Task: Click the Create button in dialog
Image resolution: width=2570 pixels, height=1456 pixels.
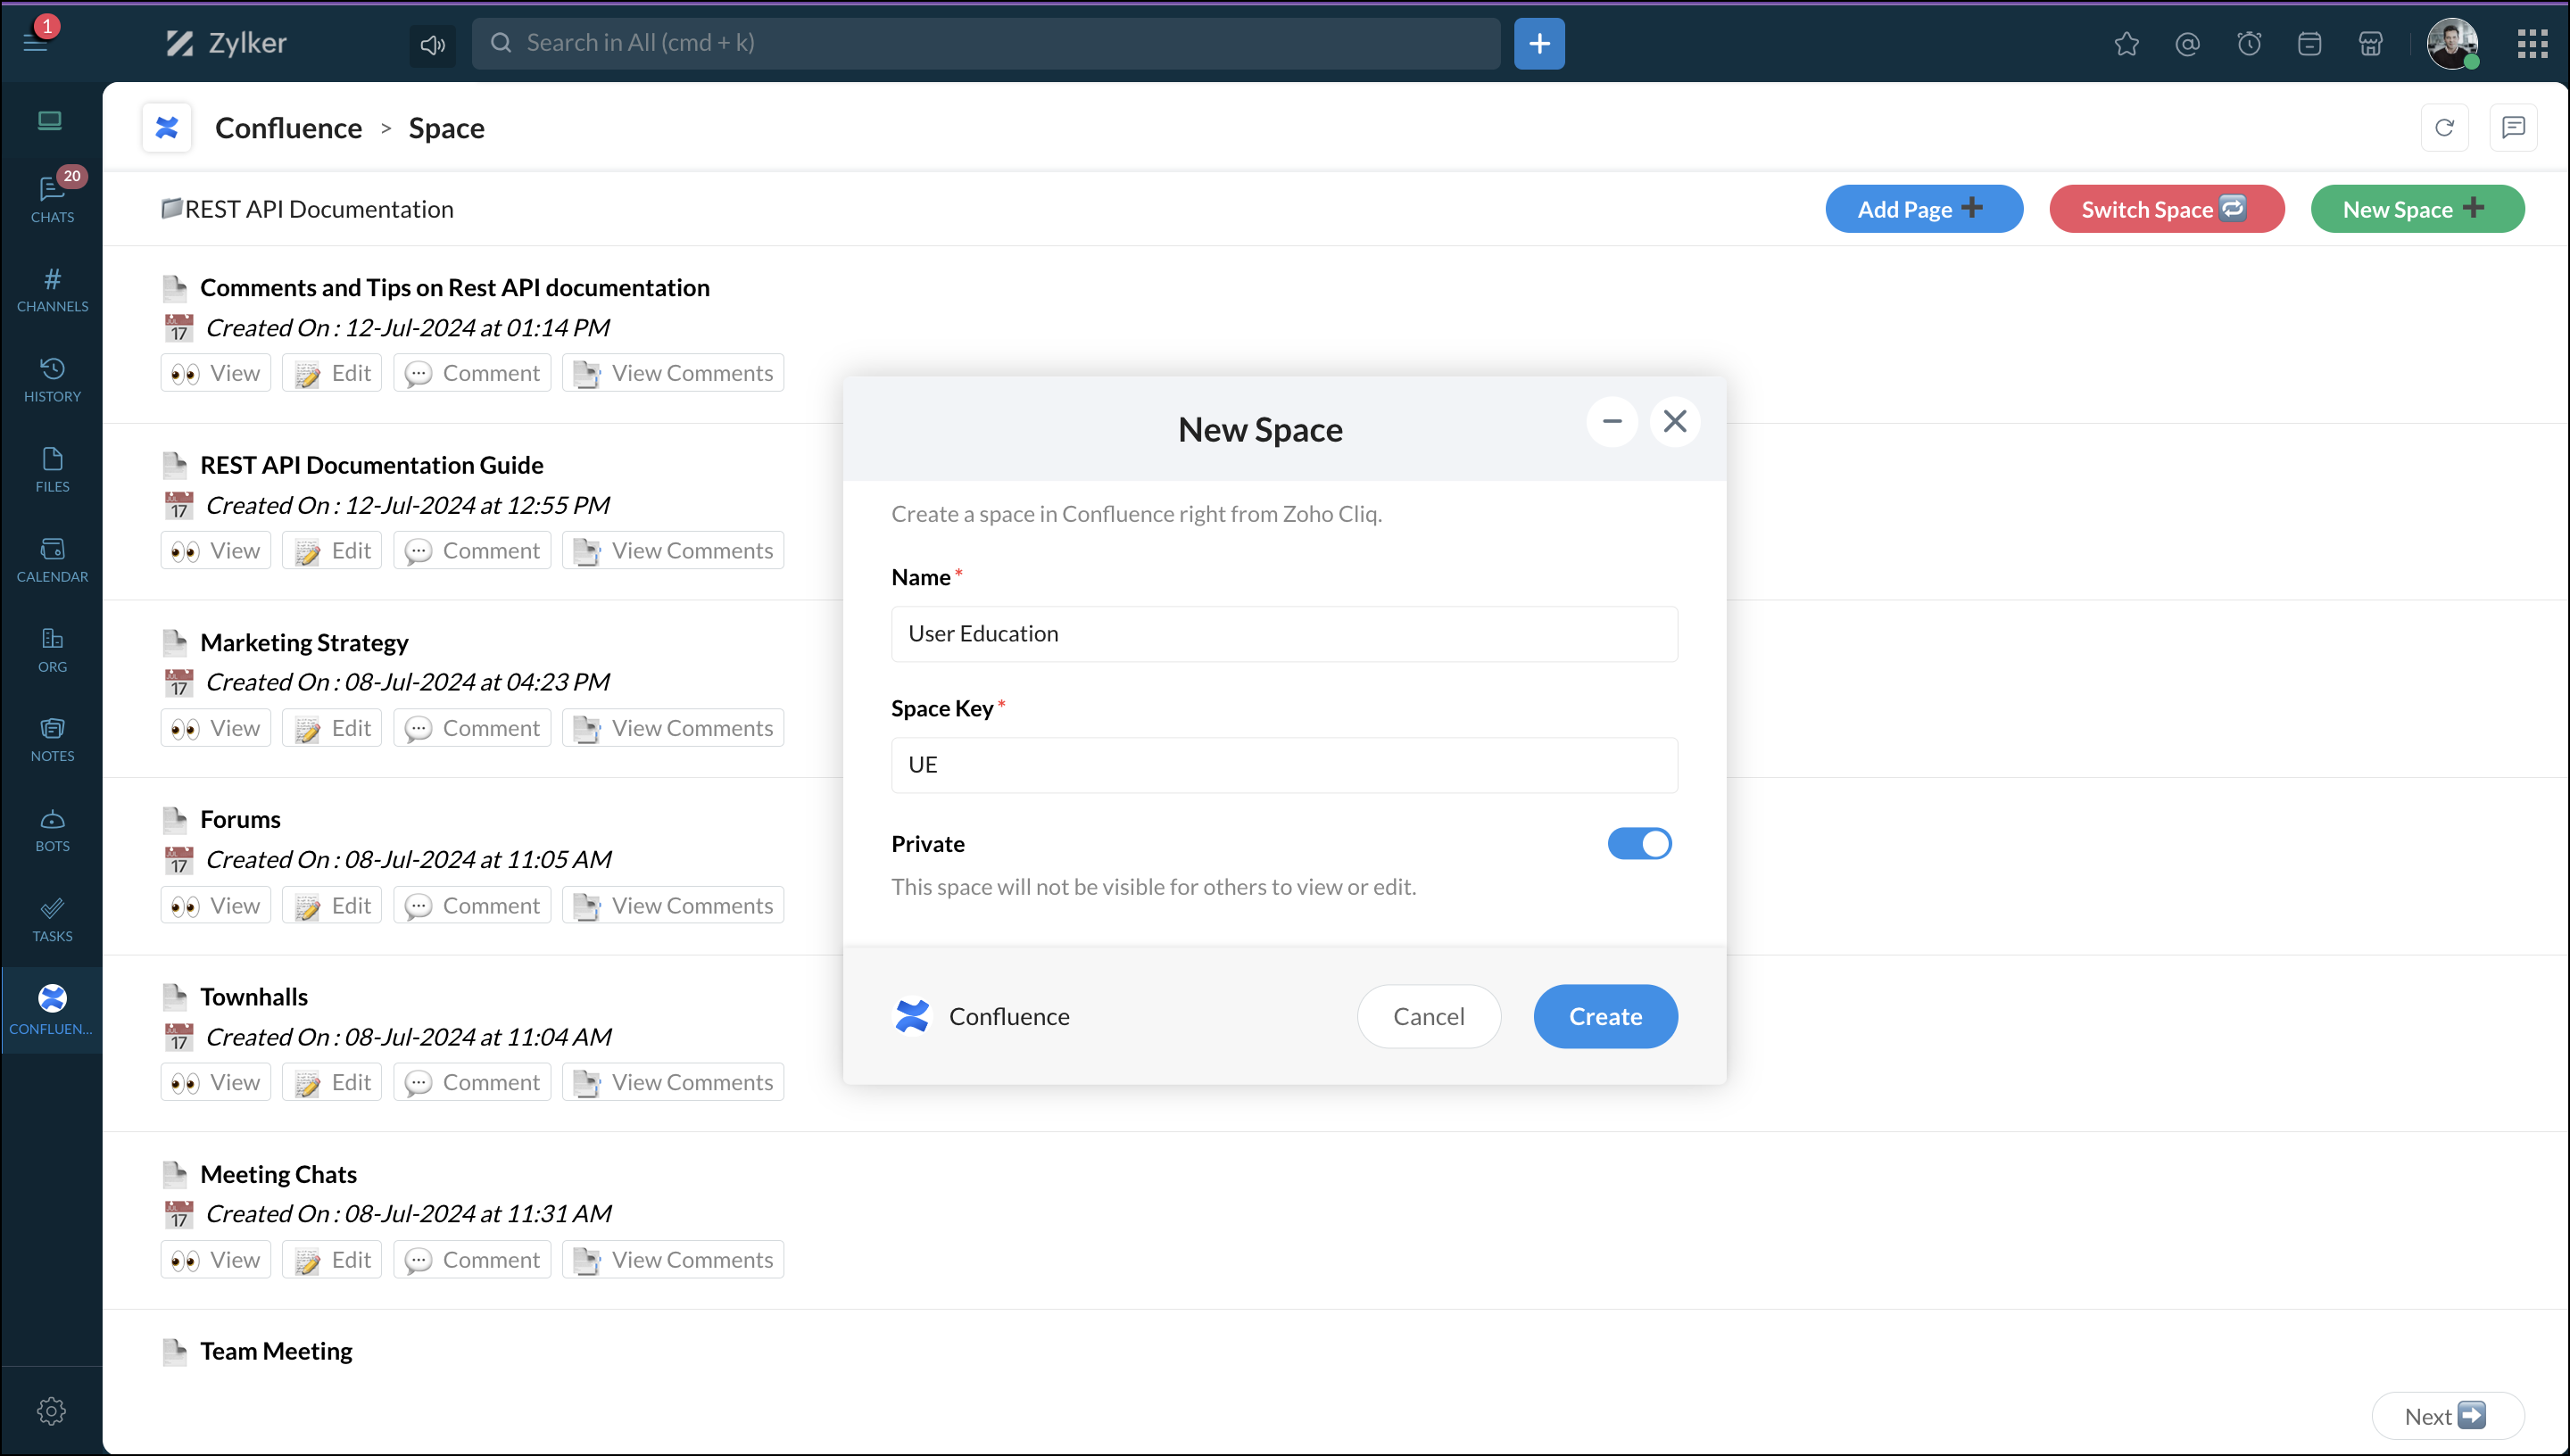Action: click(1604, 1016)
